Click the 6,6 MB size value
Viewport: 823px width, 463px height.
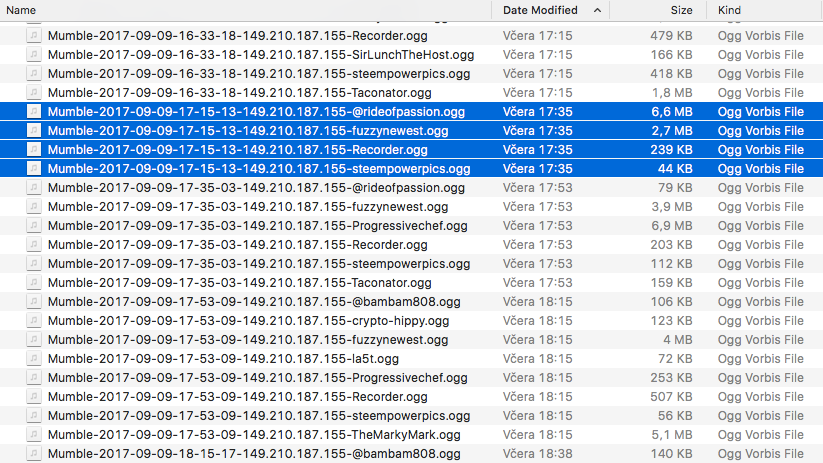click(672, 111)
